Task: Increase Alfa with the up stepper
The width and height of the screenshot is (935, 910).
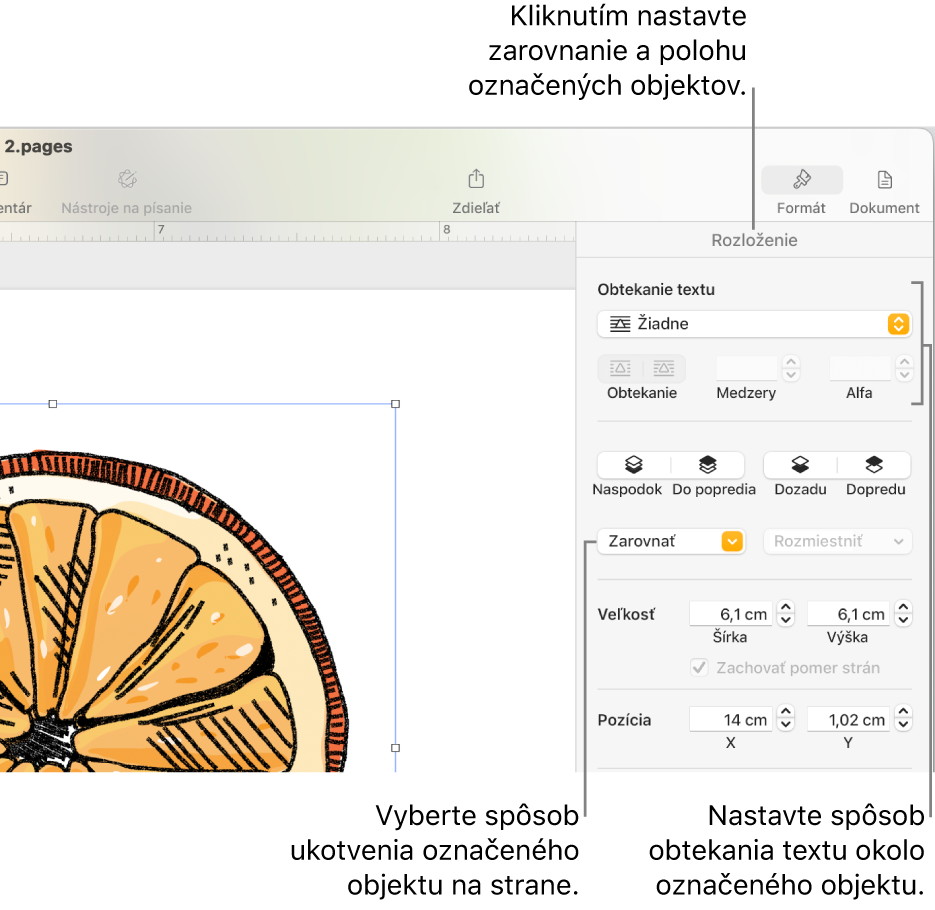Action: (904, 362)
